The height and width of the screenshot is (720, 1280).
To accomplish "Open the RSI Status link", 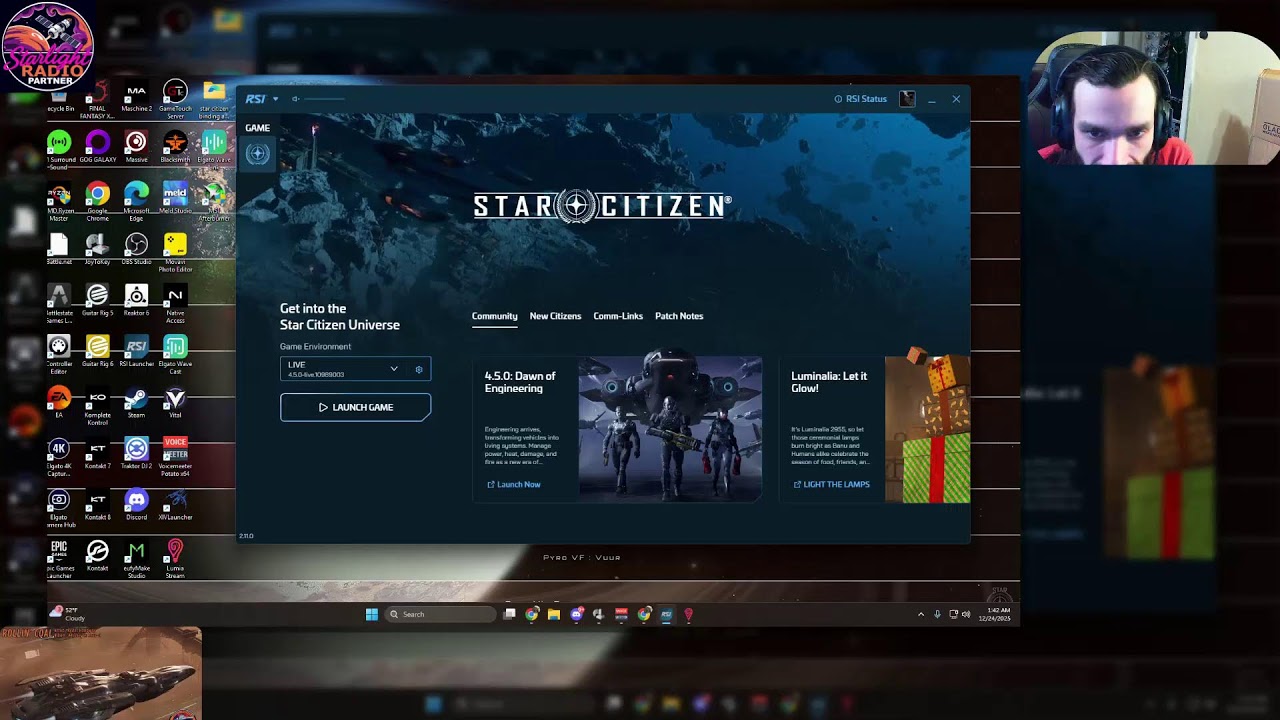I will tap(861, 99).
